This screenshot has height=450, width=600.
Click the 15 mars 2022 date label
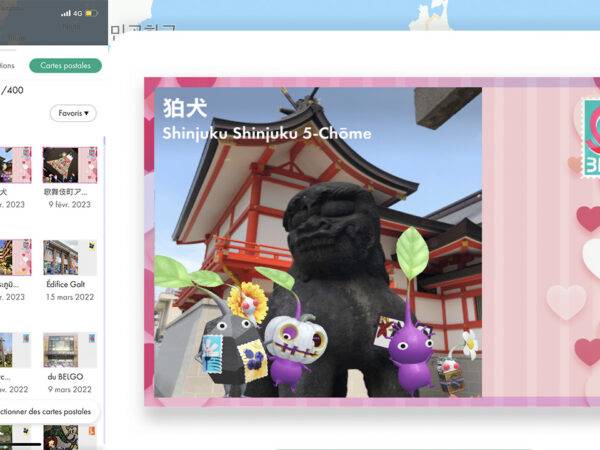coord(70,297)
